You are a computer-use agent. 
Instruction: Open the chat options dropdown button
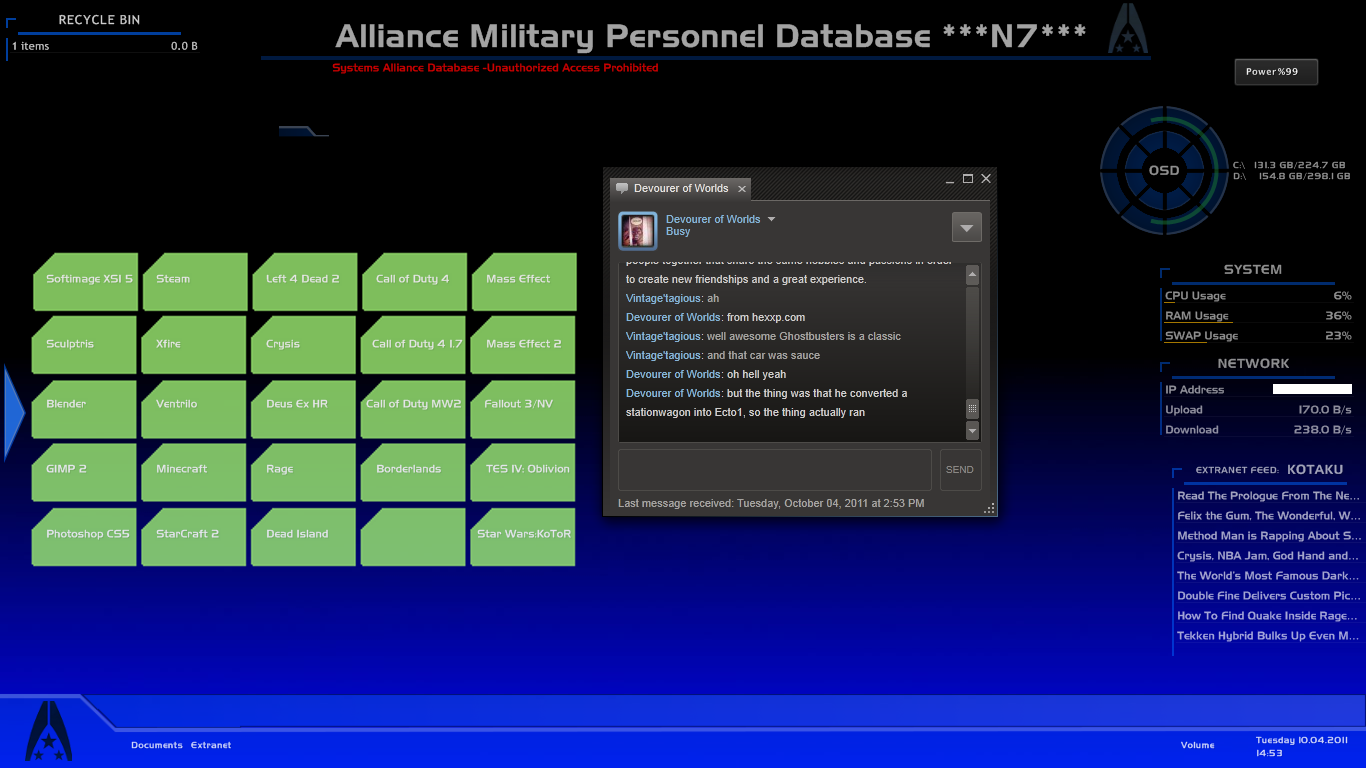966,227
